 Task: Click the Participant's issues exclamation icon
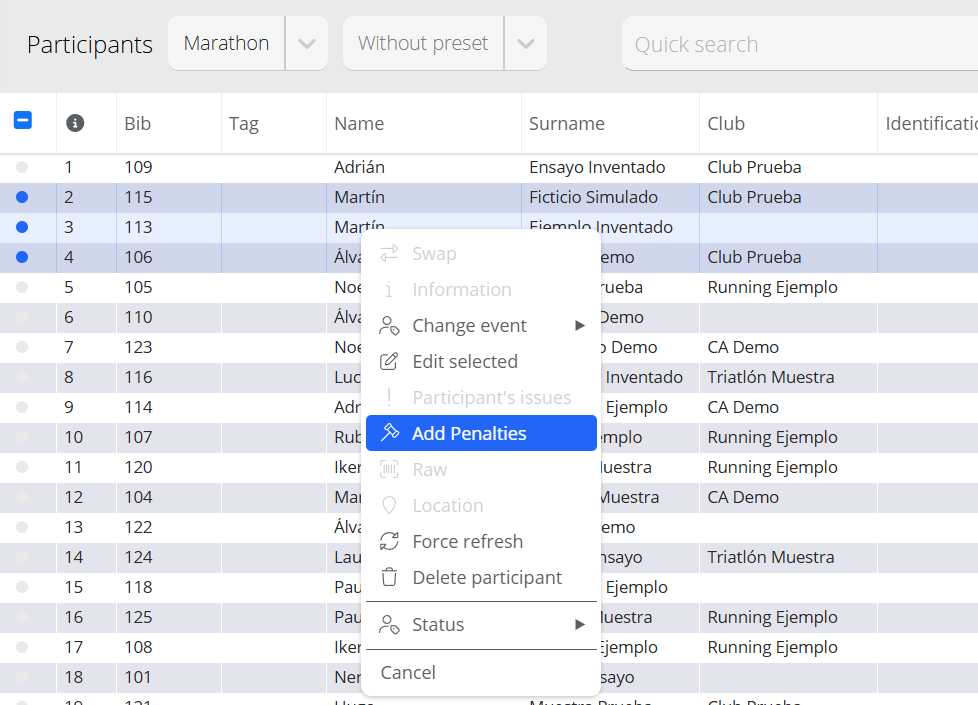pyautogui.click(x=389, y=397)
